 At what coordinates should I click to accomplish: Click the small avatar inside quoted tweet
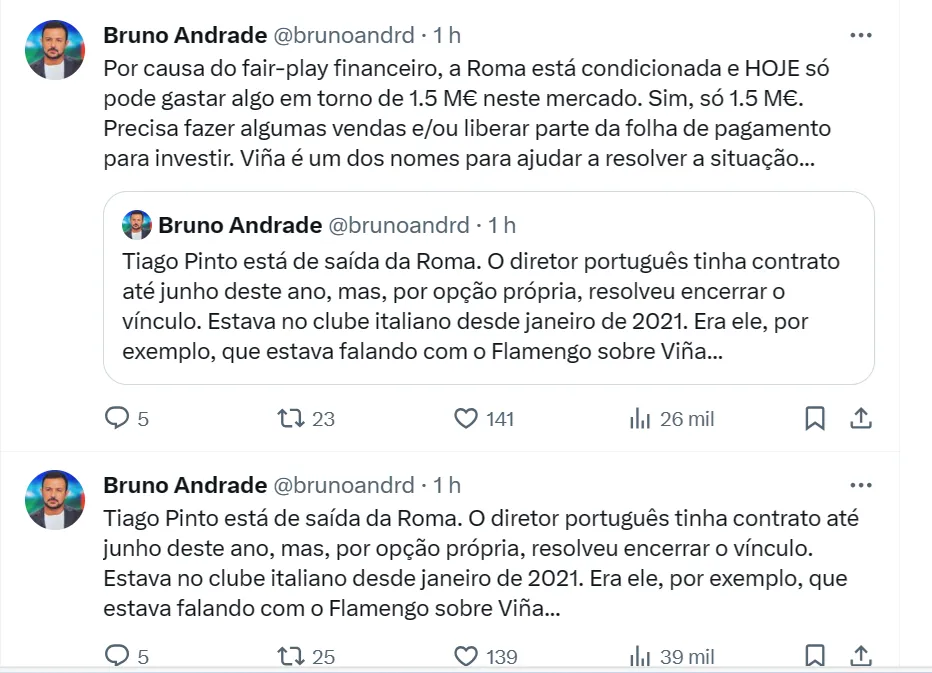click(x=137, y=225)
